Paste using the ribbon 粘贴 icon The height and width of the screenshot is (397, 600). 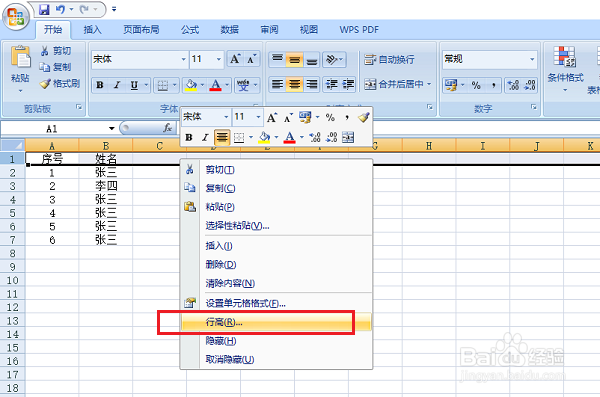coord(20,57)
